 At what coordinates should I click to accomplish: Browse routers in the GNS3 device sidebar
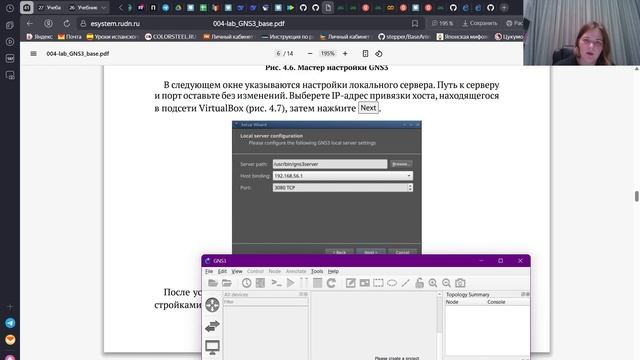pyautogui.click(x=212, y=305)
